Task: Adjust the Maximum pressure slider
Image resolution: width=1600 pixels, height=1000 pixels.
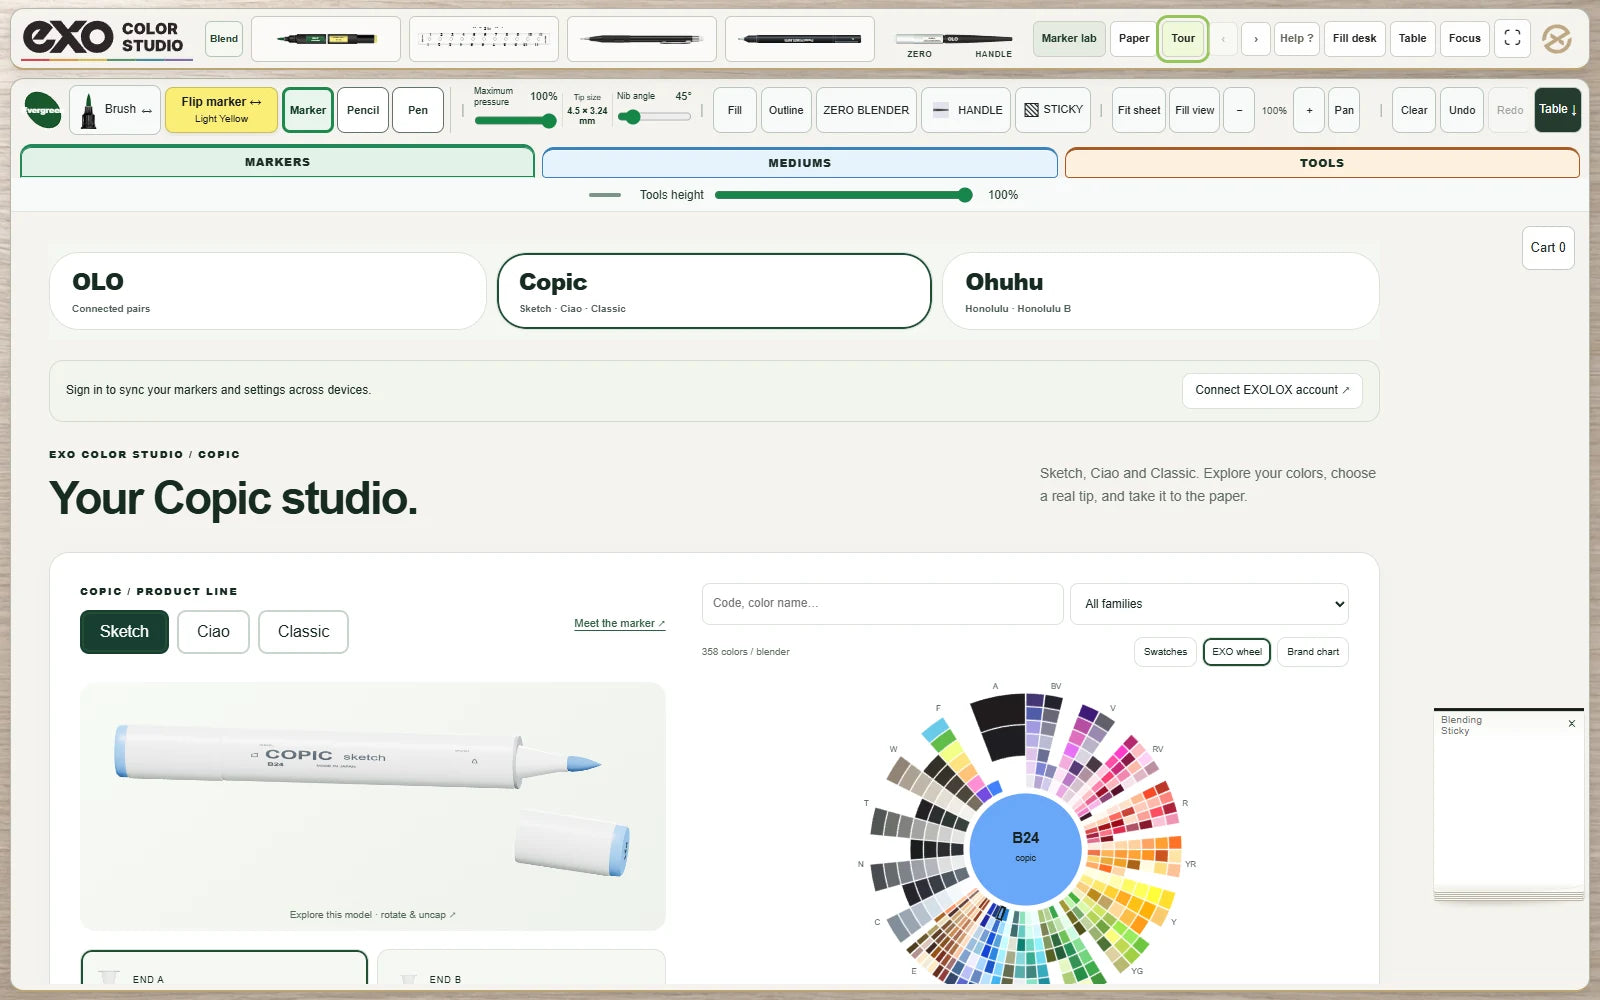Action: click(x=515, y=121)
